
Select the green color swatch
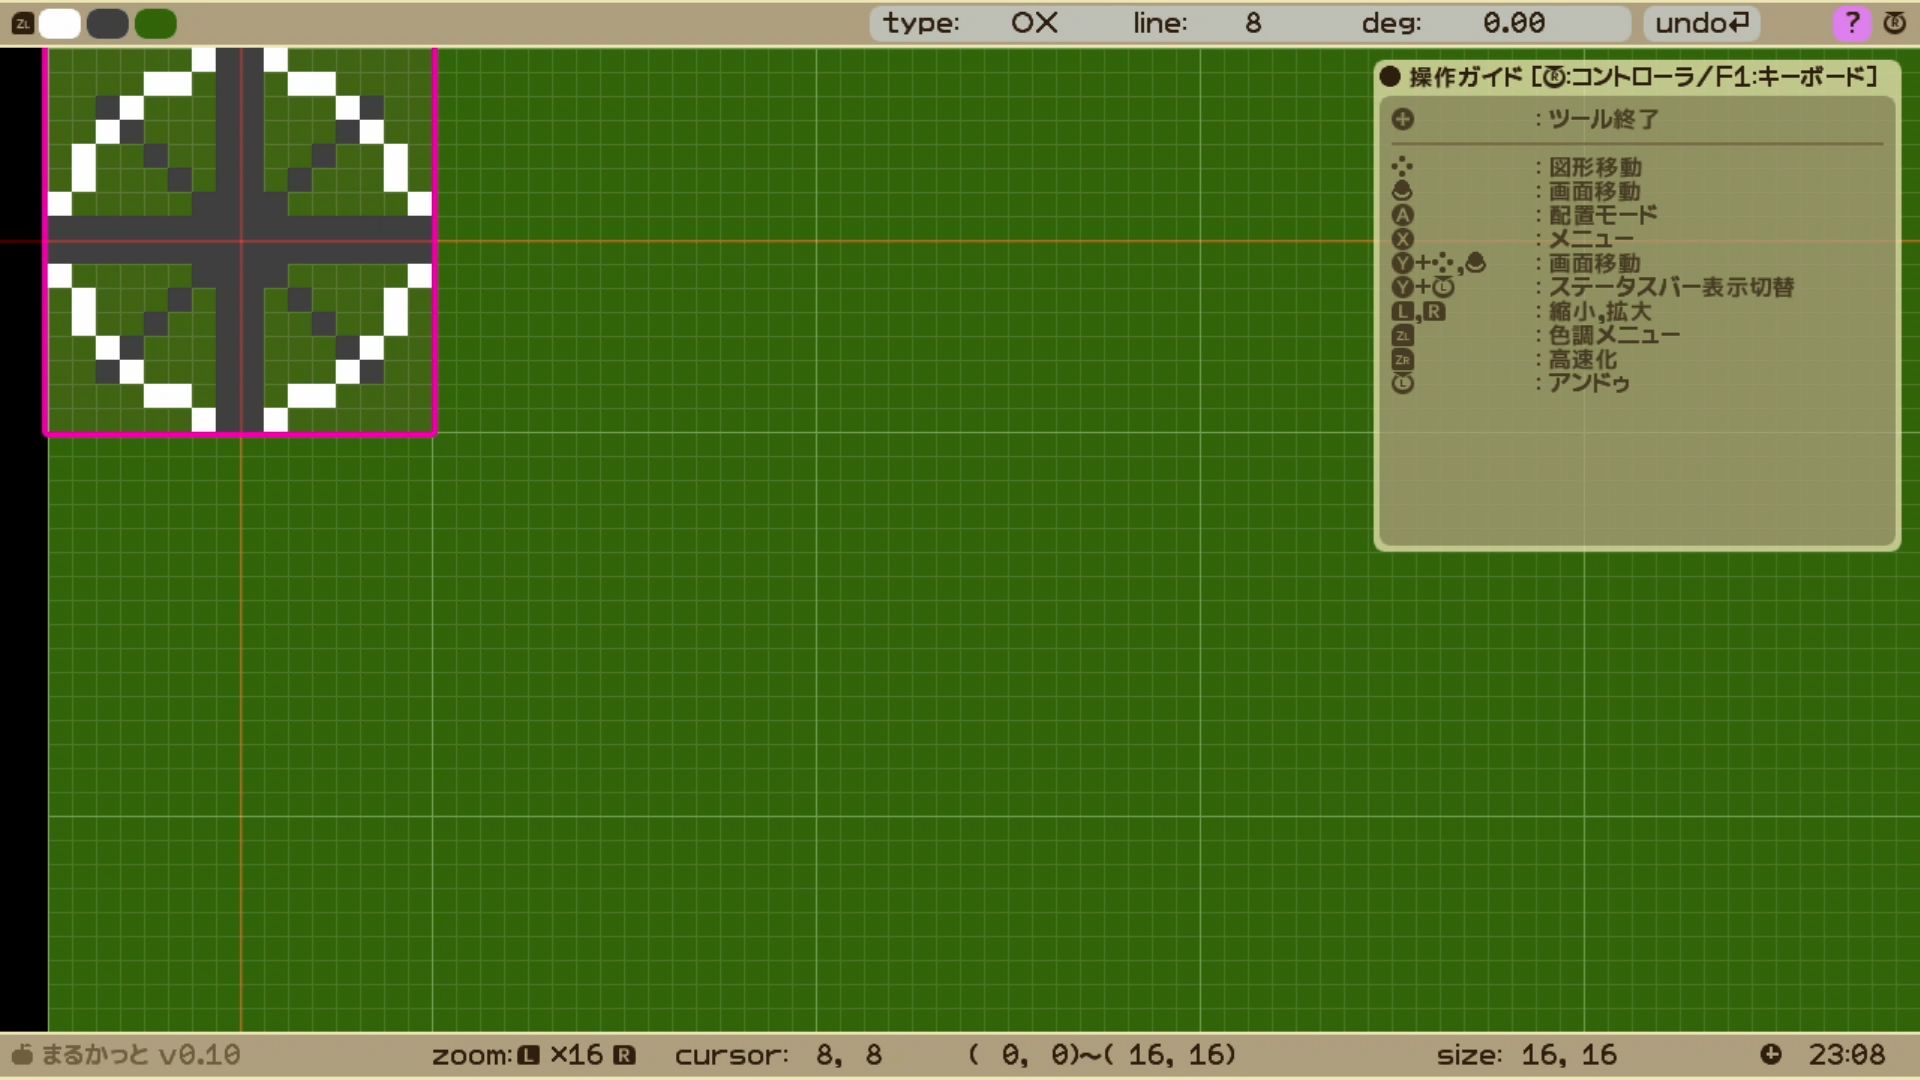[156, 24]
